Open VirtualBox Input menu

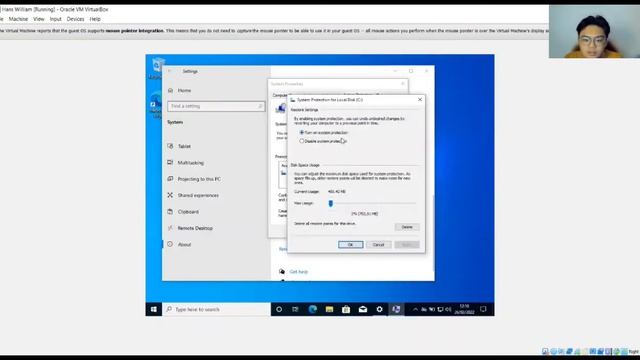click(x=56, y=19)
